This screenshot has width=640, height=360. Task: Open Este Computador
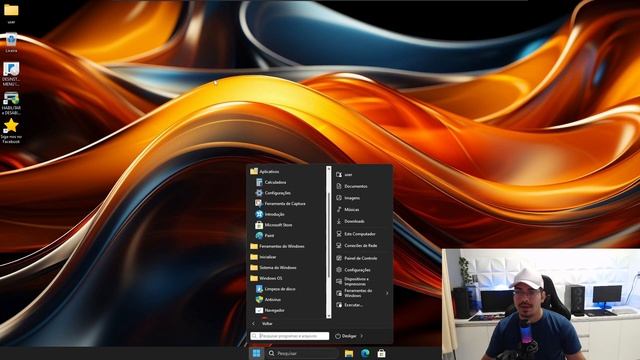coord(356,234)
